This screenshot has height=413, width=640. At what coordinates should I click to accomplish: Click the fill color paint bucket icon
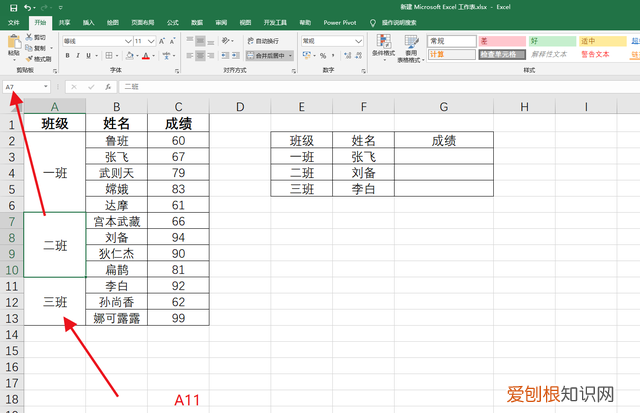coord(130,55)
